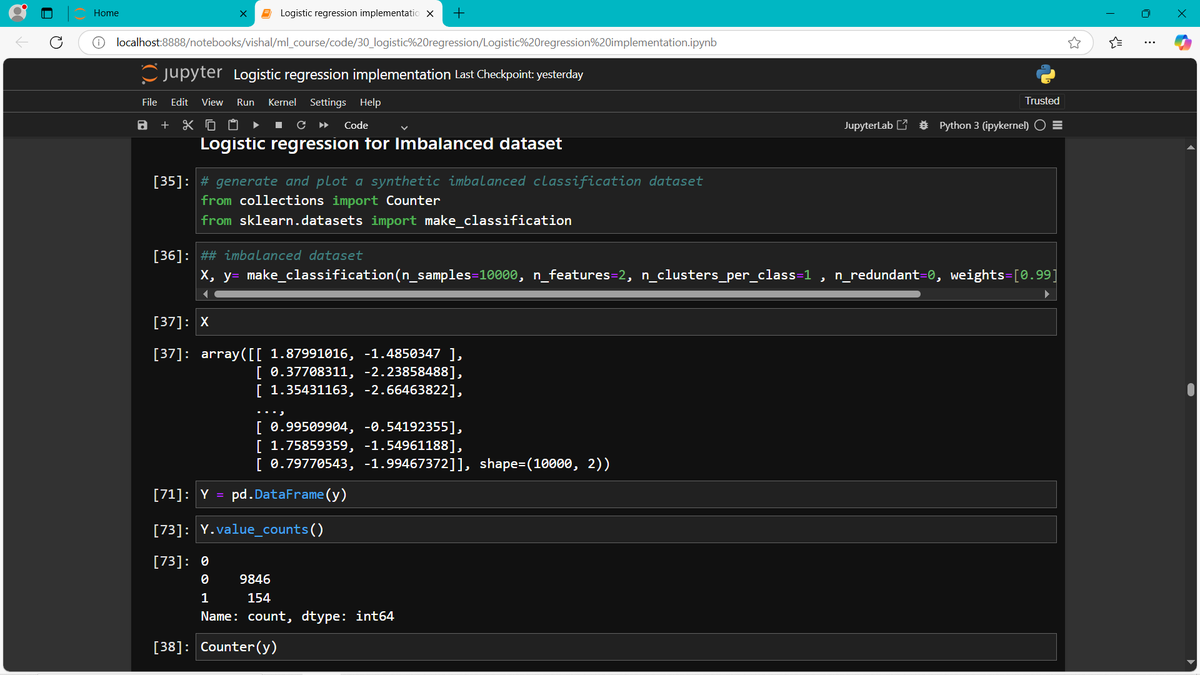Click the left arrow of cell 36 scrollbar
Image resolution: width=1200 pixels, height=675 pixels.
point(206,294)
